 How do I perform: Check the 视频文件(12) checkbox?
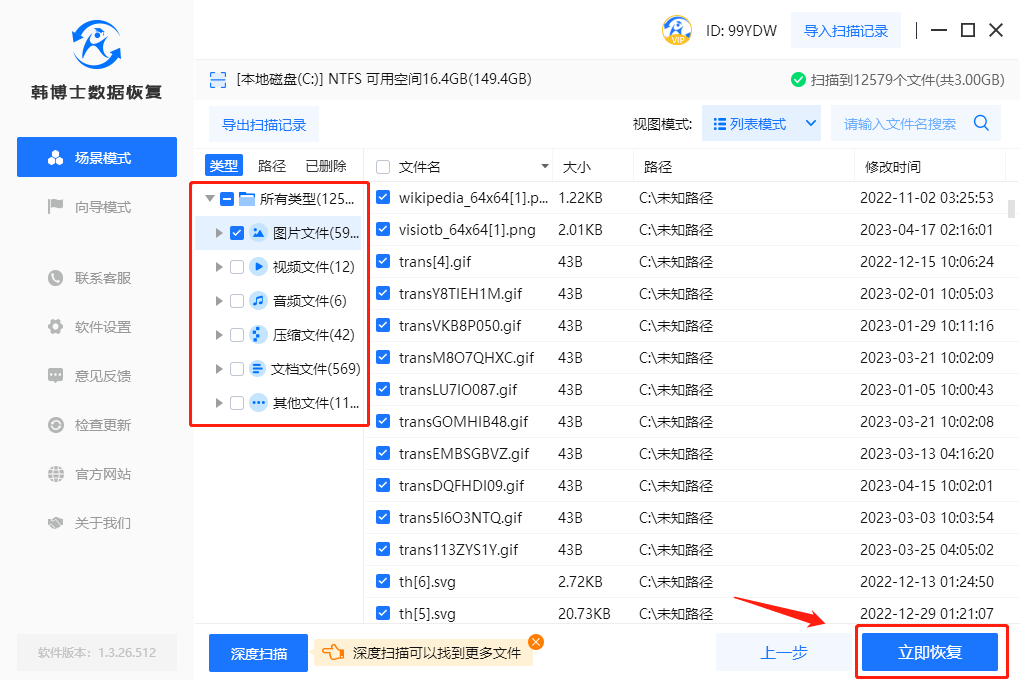point(237,267)
